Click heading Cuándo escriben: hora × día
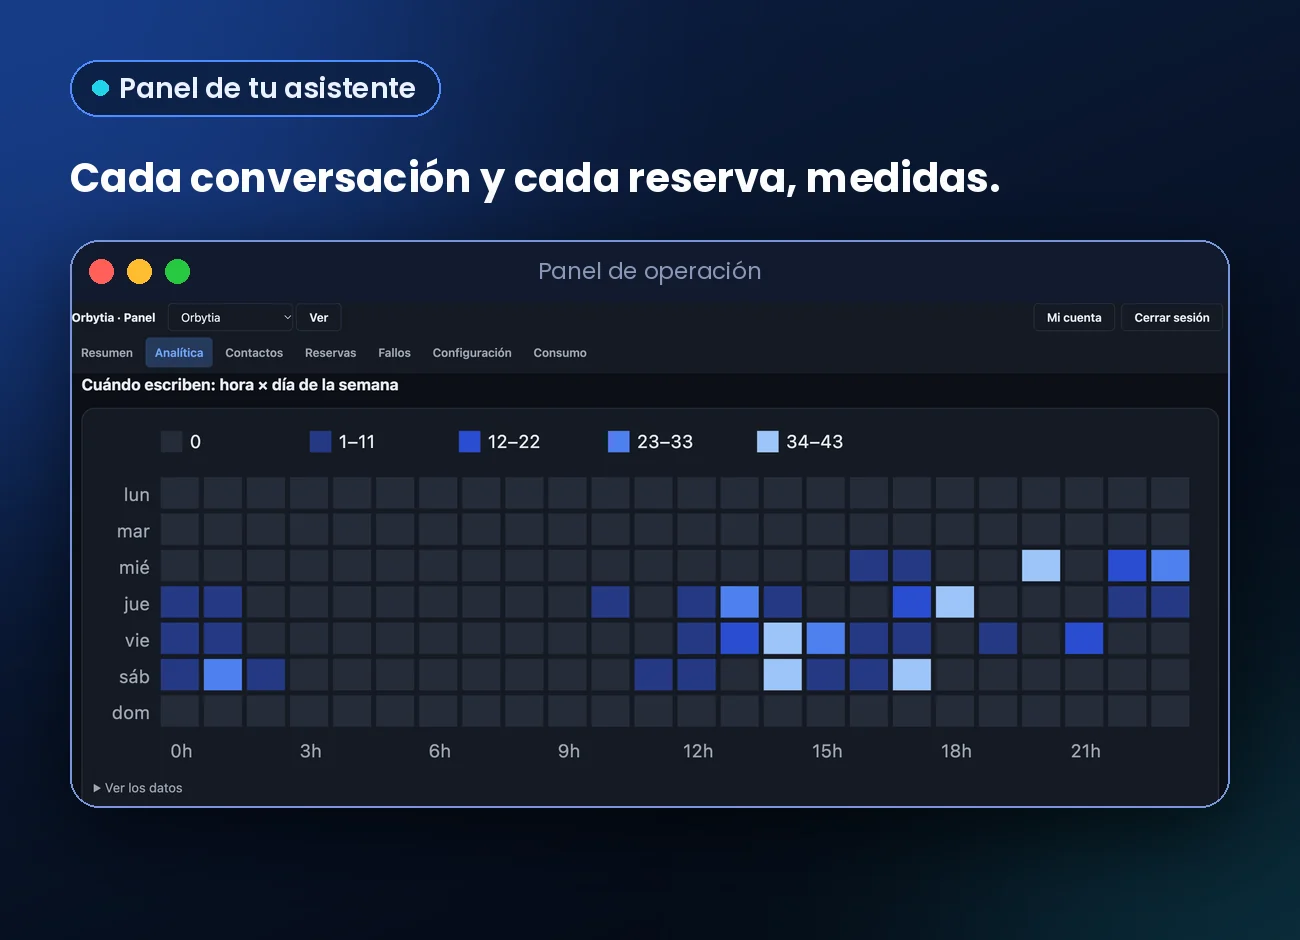The width and height of the screenshot is (1300, 940). 240,385
